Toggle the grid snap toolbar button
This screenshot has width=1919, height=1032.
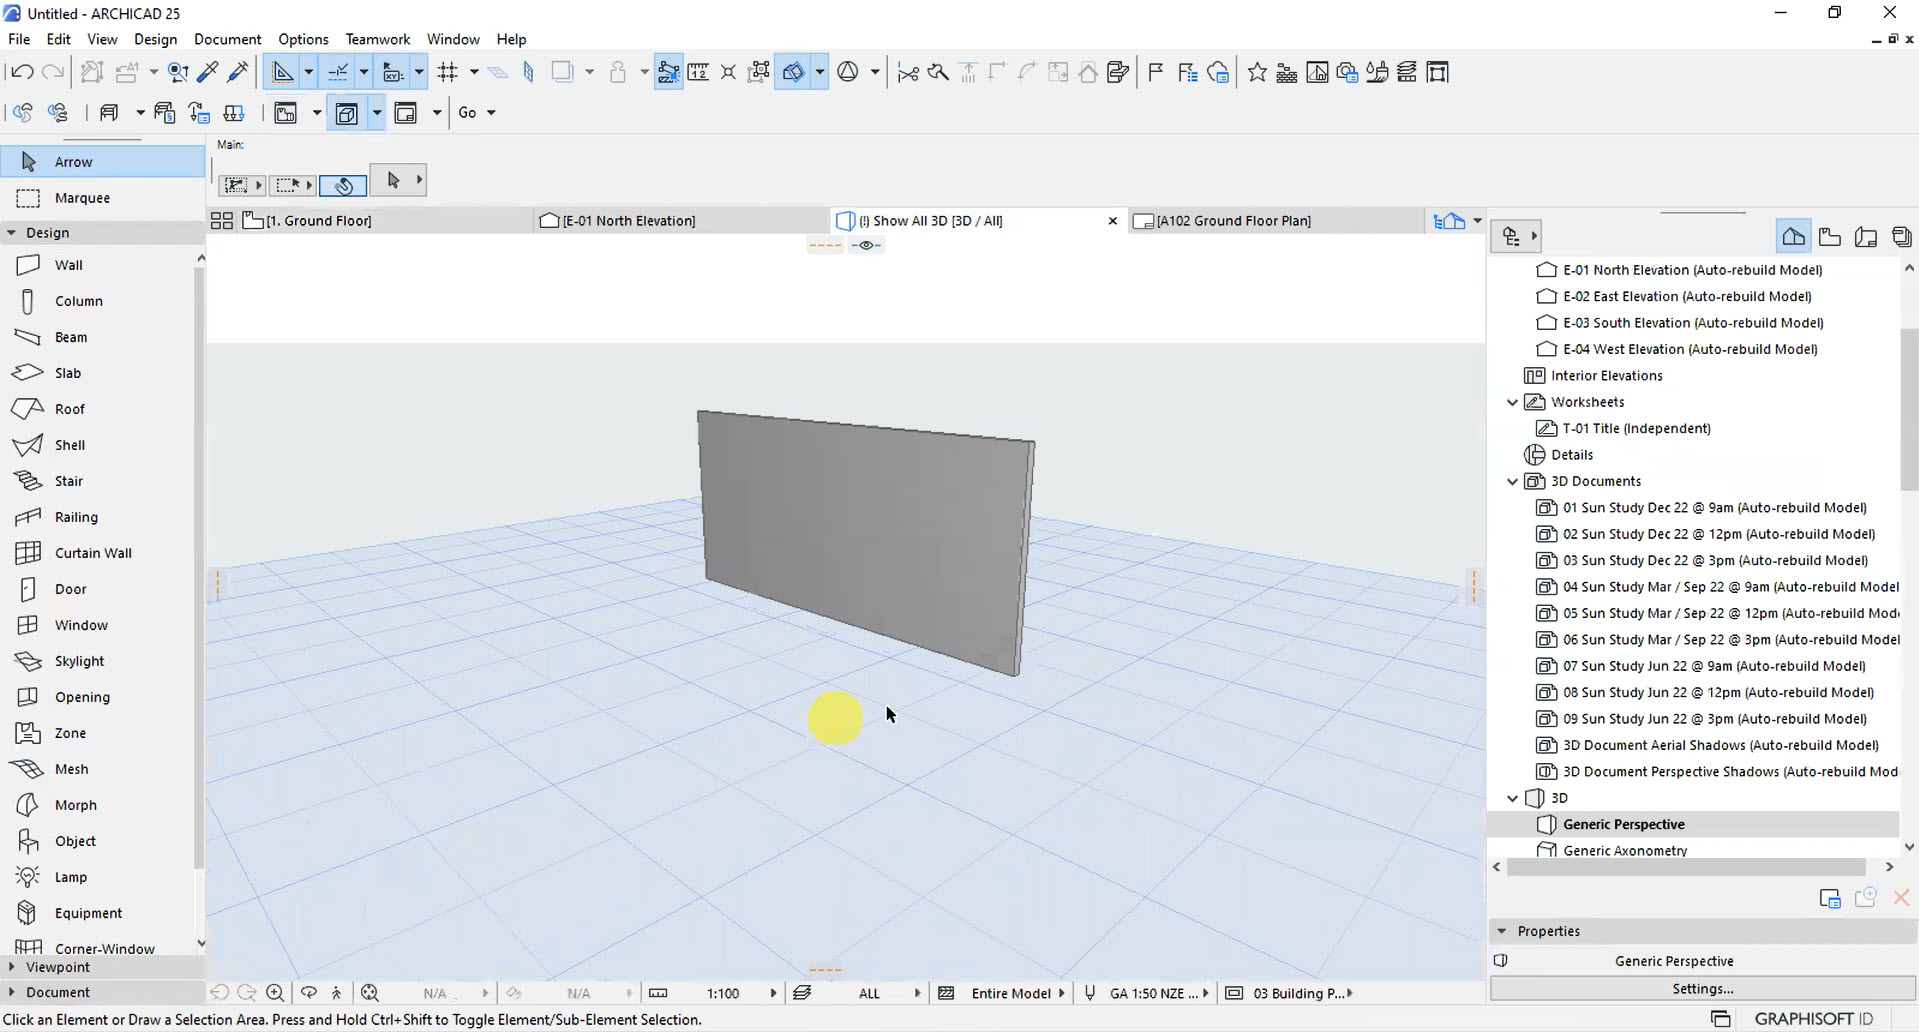(447, 72)
